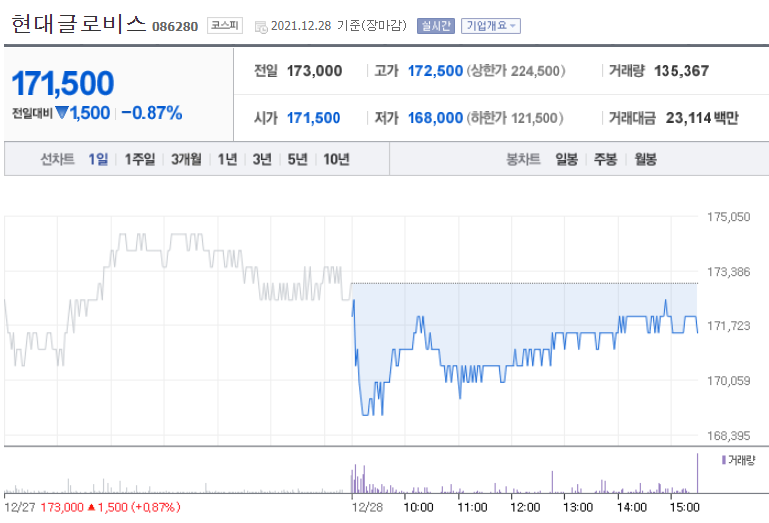Screen dimensions: 769x523
Task: Click the 2021.12.28 기준(장마감) date text
Action: [x=339, y=26]
